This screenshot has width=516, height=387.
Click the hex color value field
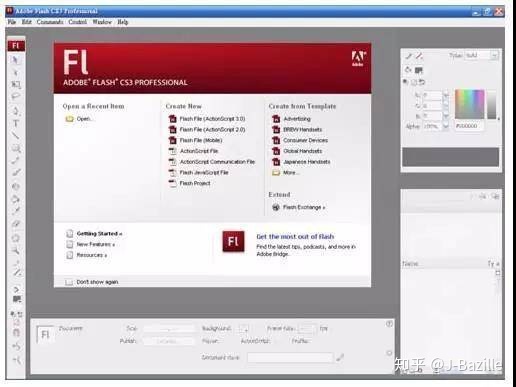[468, 126]
